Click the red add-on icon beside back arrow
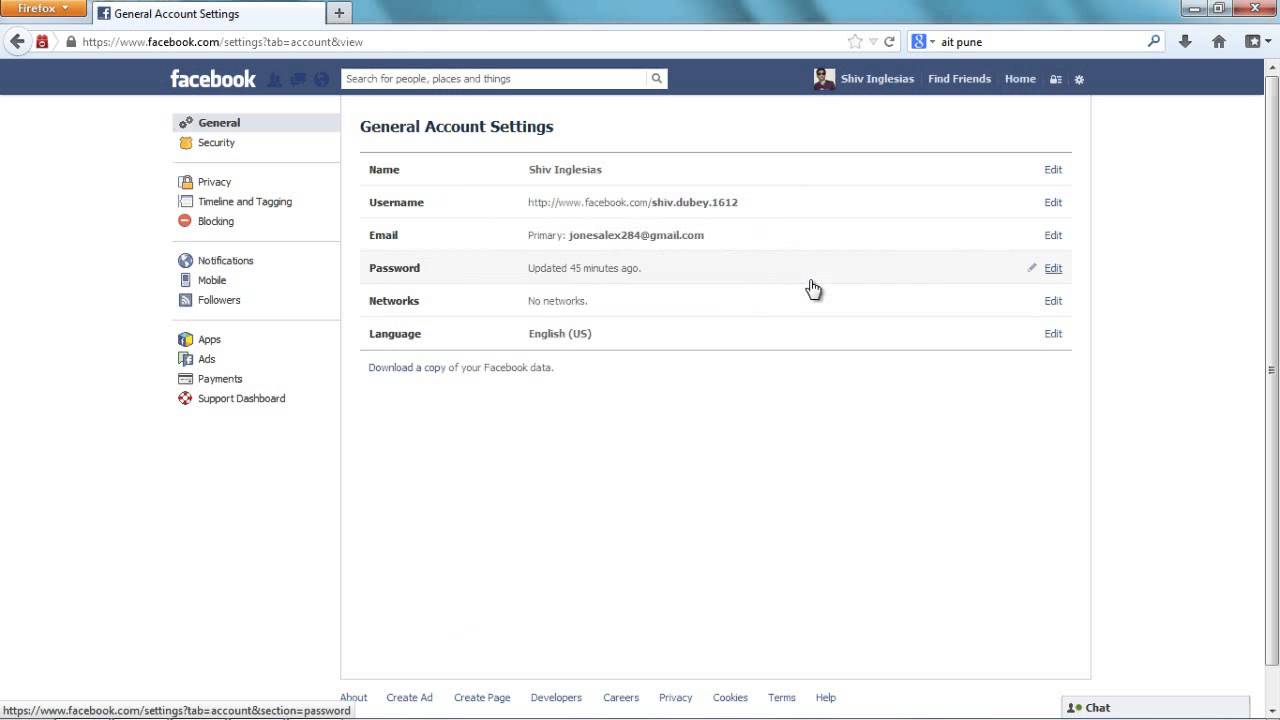The width and height of the screenshot is (1280, 720). pos(42,42)
